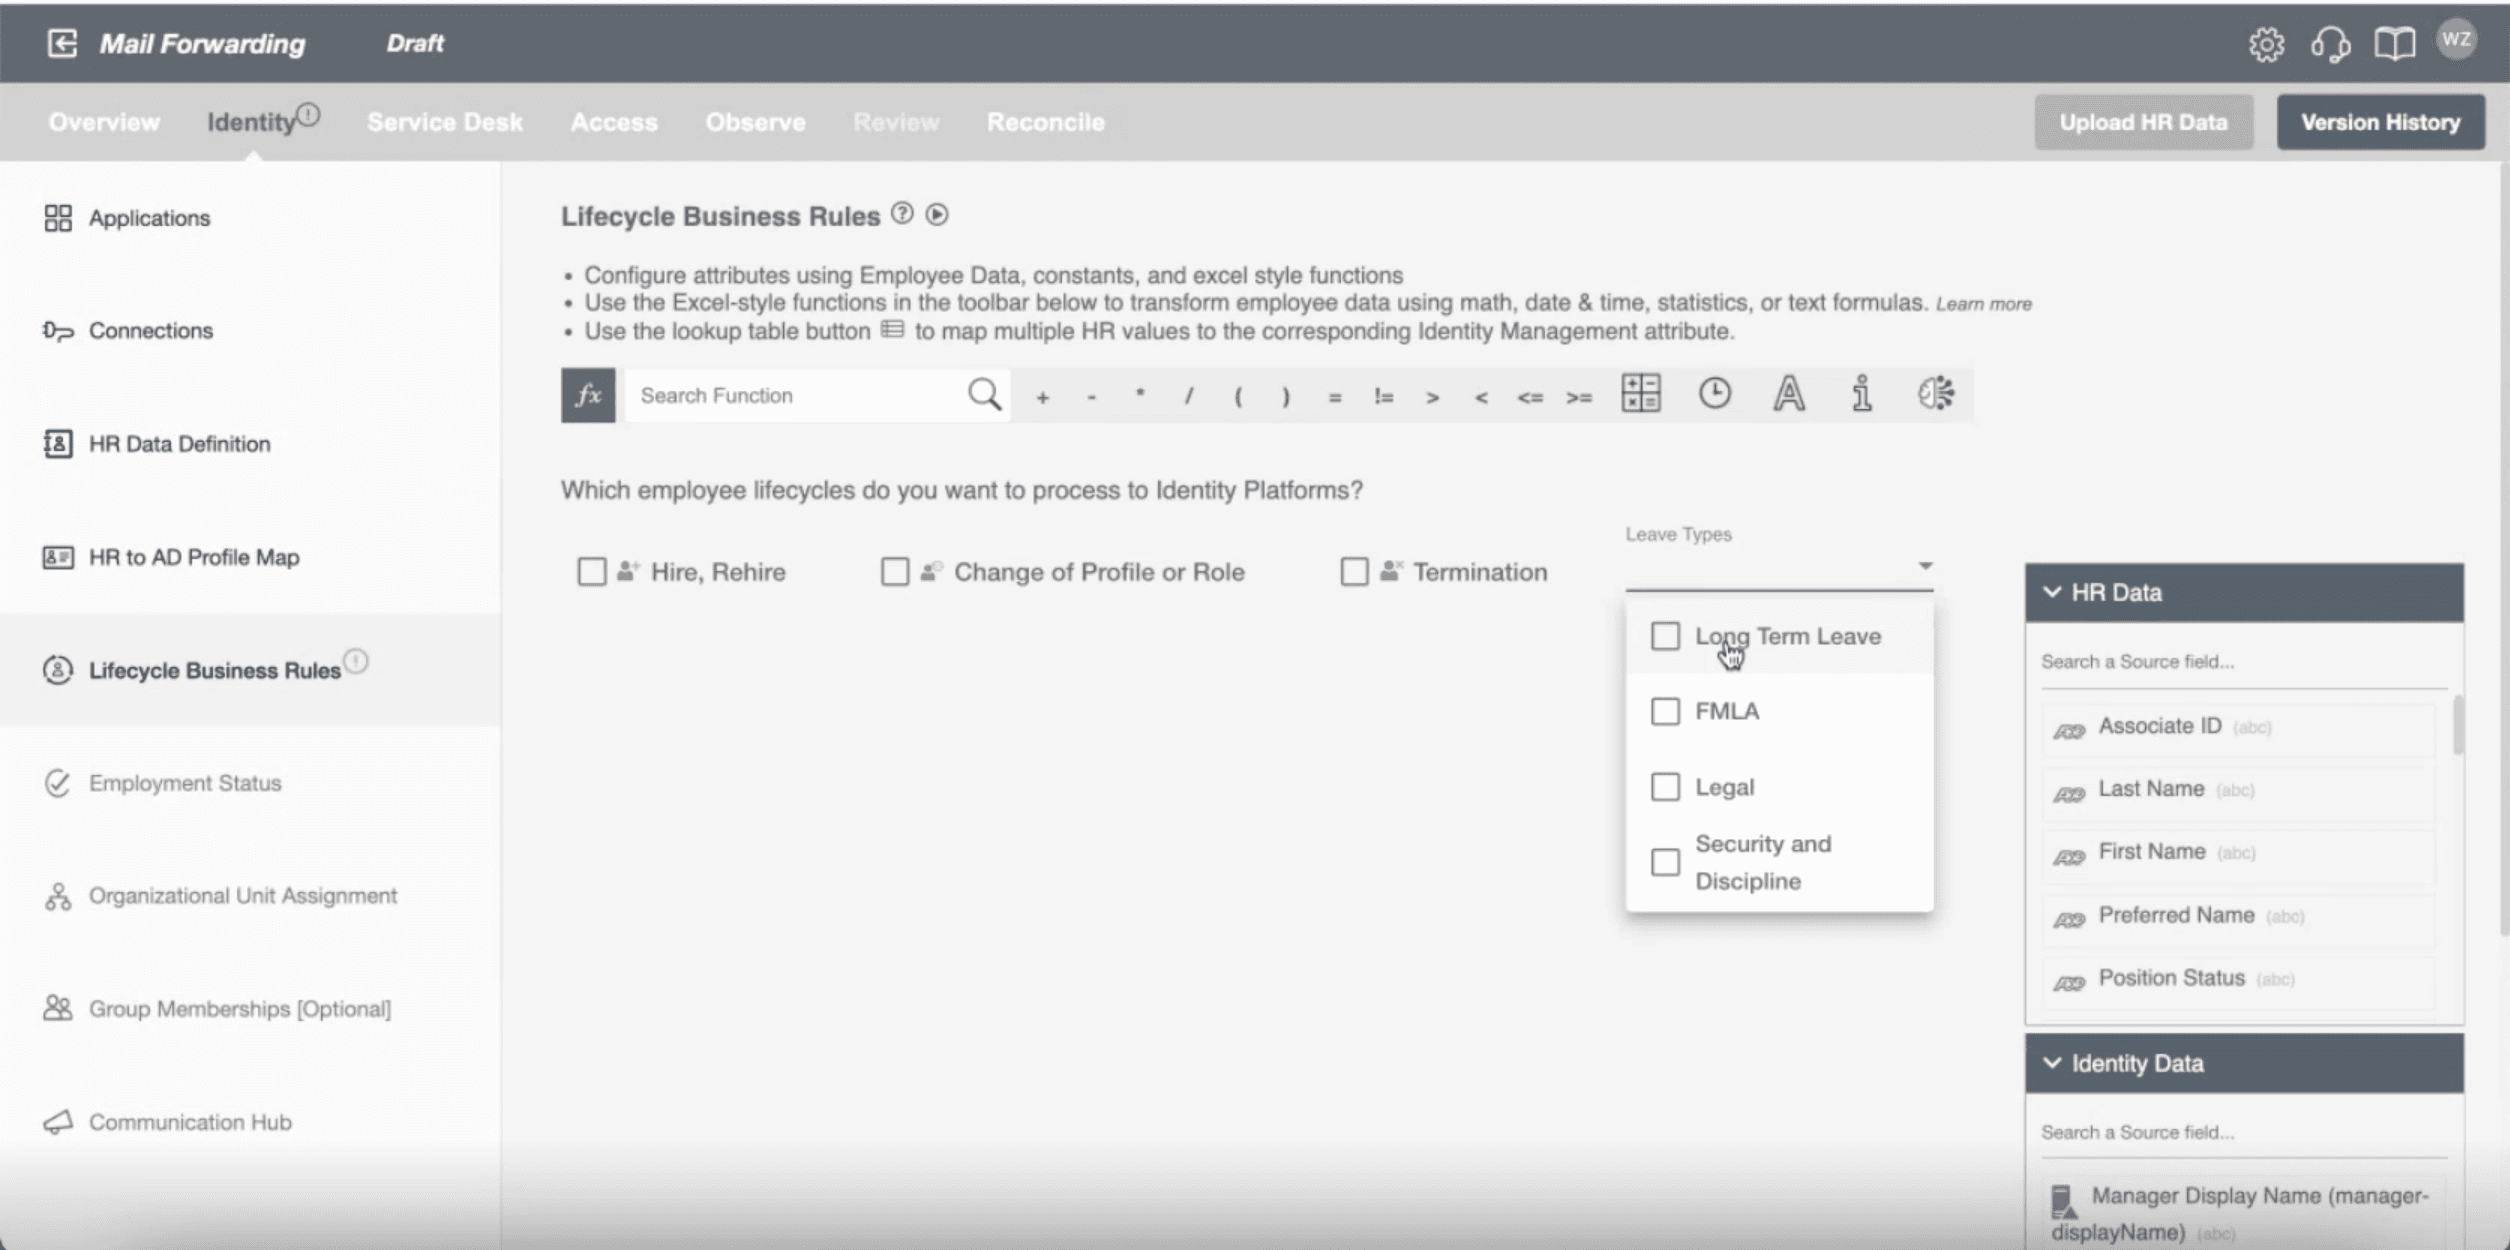Image resolution: width=2510 pixels, height=1250 pixels.
Task: Open the text functions 'A' icon
Action: pos(1786,394)
